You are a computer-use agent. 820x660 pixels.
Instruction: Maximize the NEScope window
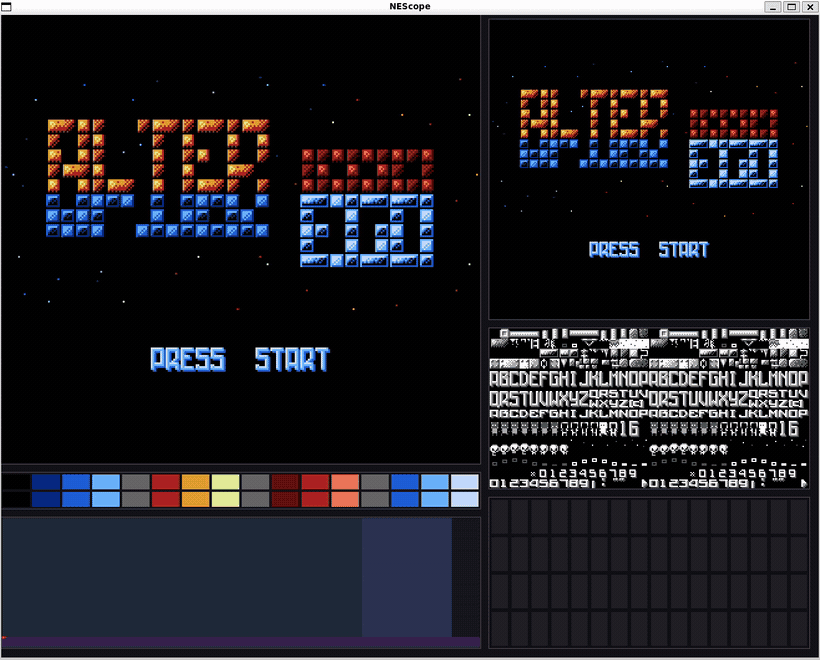click(x=792, y=6)
